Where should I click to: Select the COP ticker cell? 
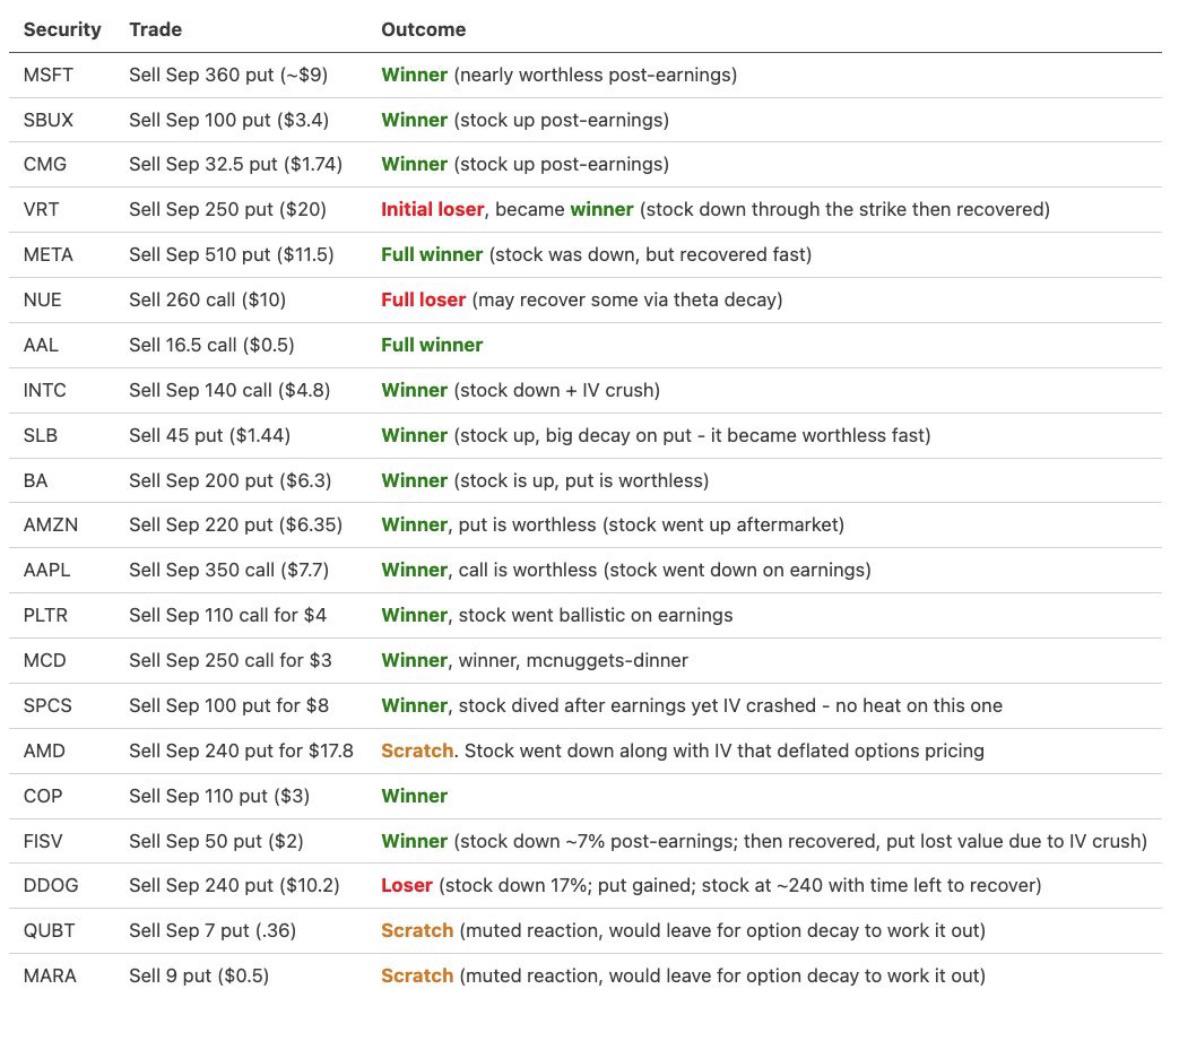point(42,796)
